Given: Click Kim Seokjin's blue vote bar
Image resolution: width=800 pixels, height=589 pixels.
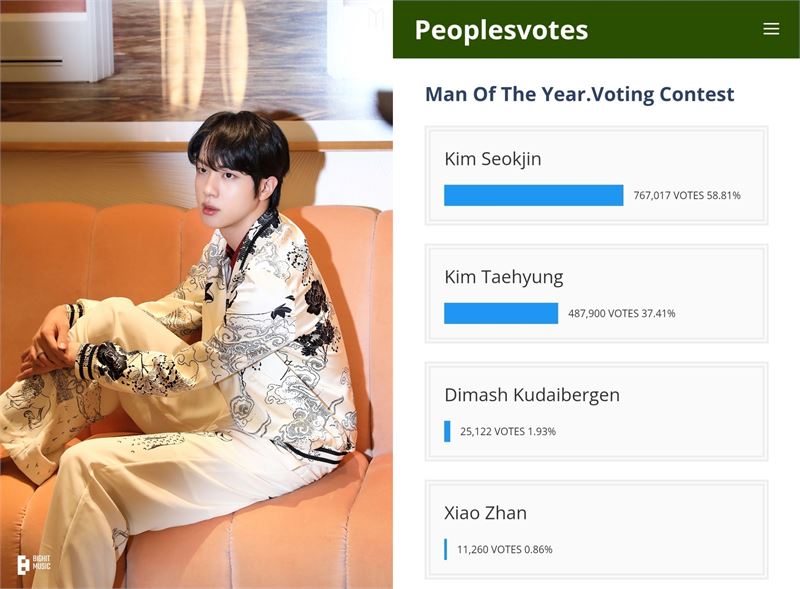Looking at the screenshot, I should (534, 195).
